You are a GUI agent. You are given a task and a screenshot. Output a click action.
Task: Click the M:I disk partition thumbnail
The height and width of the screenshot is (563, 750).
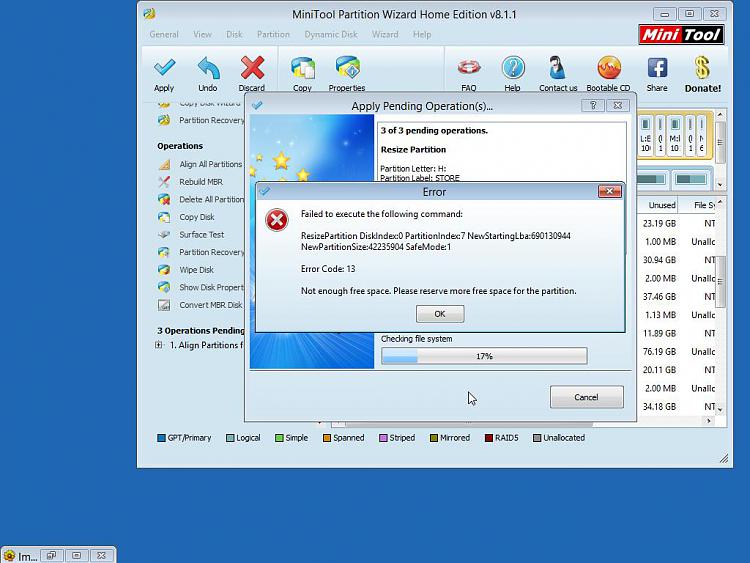(x=674, y=135)
